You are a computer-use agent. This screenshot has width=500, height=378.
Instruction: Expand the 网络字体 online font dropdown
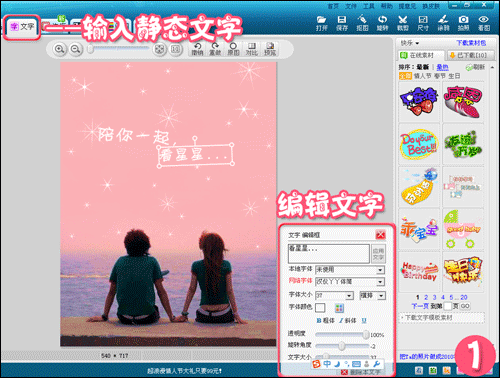(x=380, y=282)
